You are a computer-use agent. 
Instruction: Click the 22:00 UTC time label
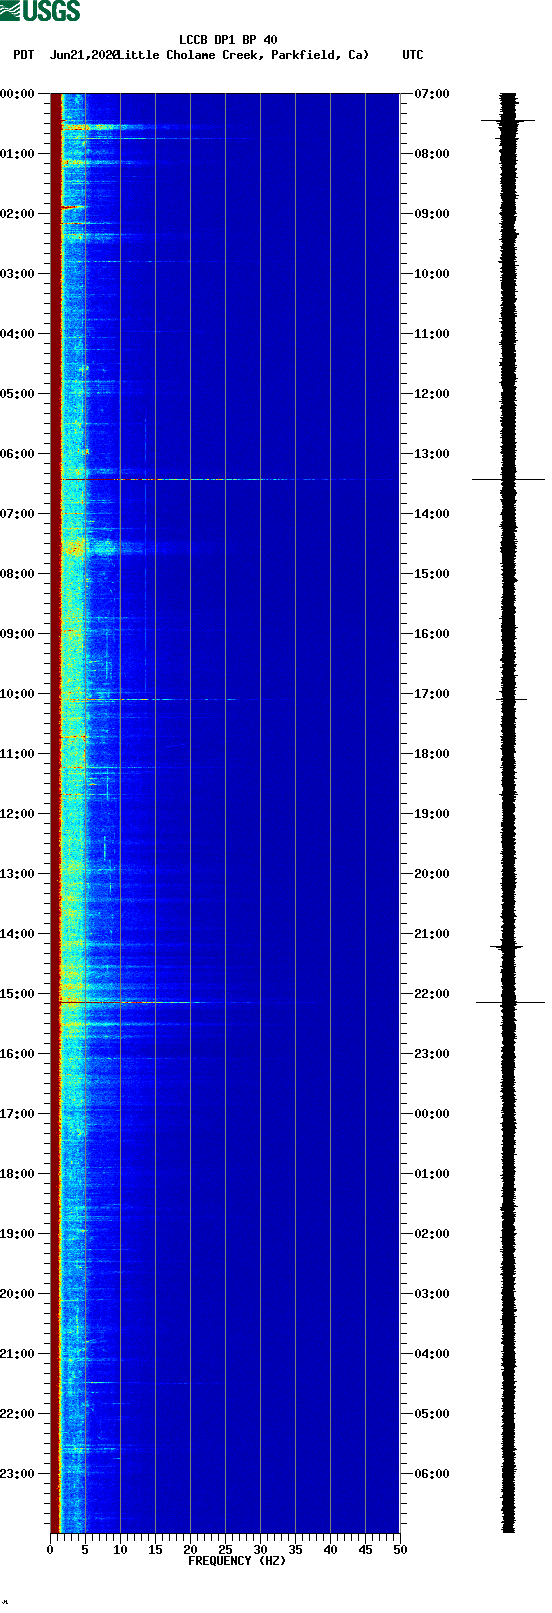[x=432, y=994]
